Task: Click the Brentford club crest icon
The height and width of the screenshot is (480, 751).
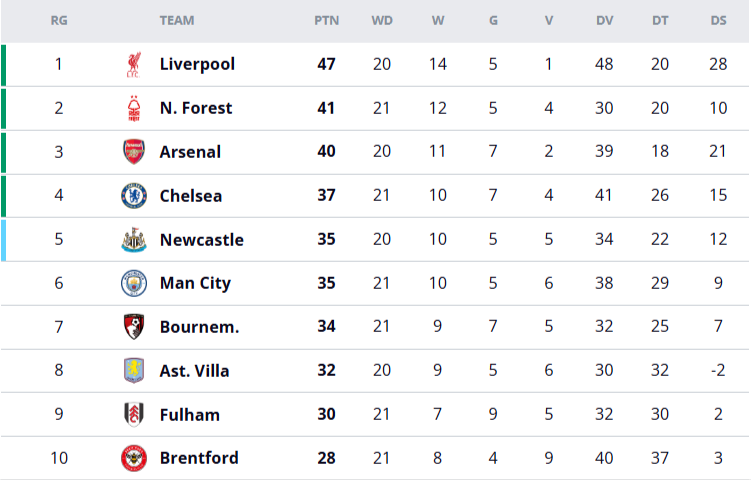Action: click(133, 458)
